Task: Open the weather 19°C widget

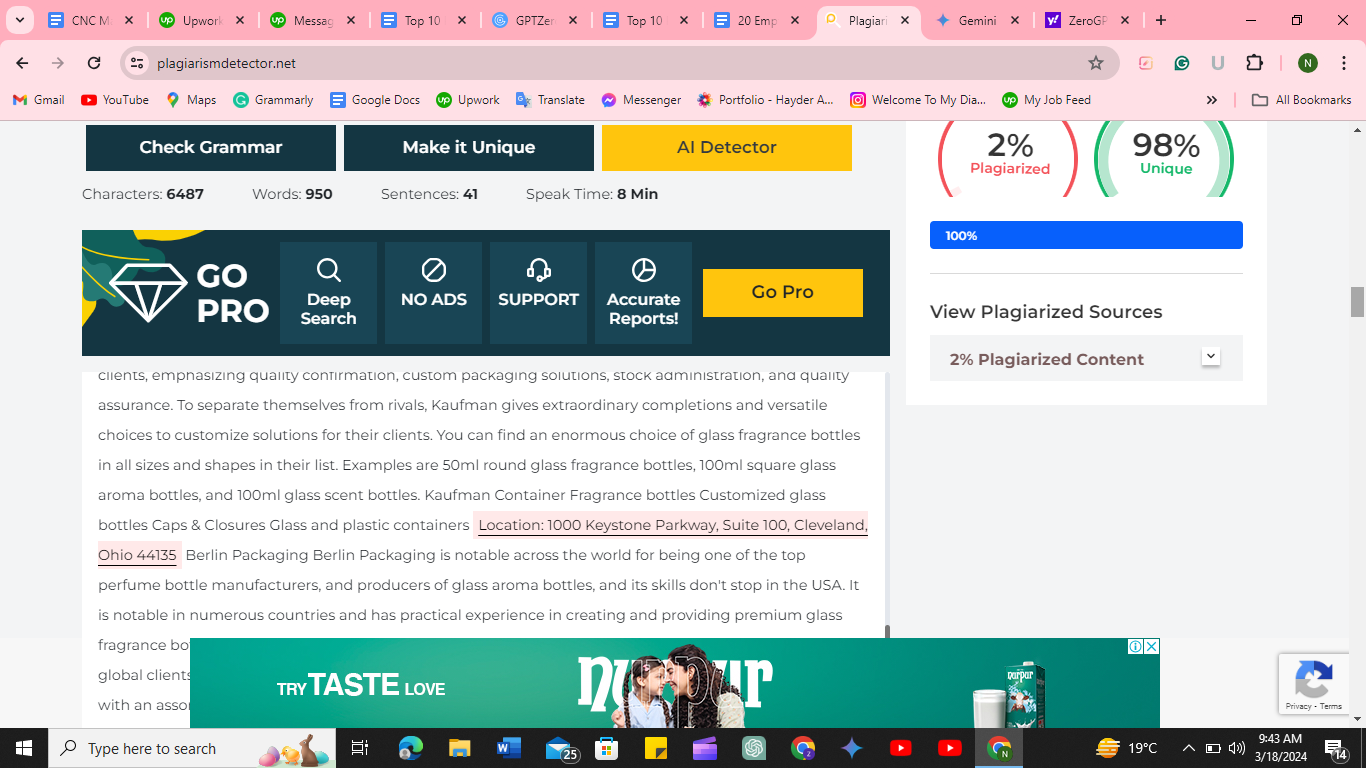Action: coord(1127,748)
